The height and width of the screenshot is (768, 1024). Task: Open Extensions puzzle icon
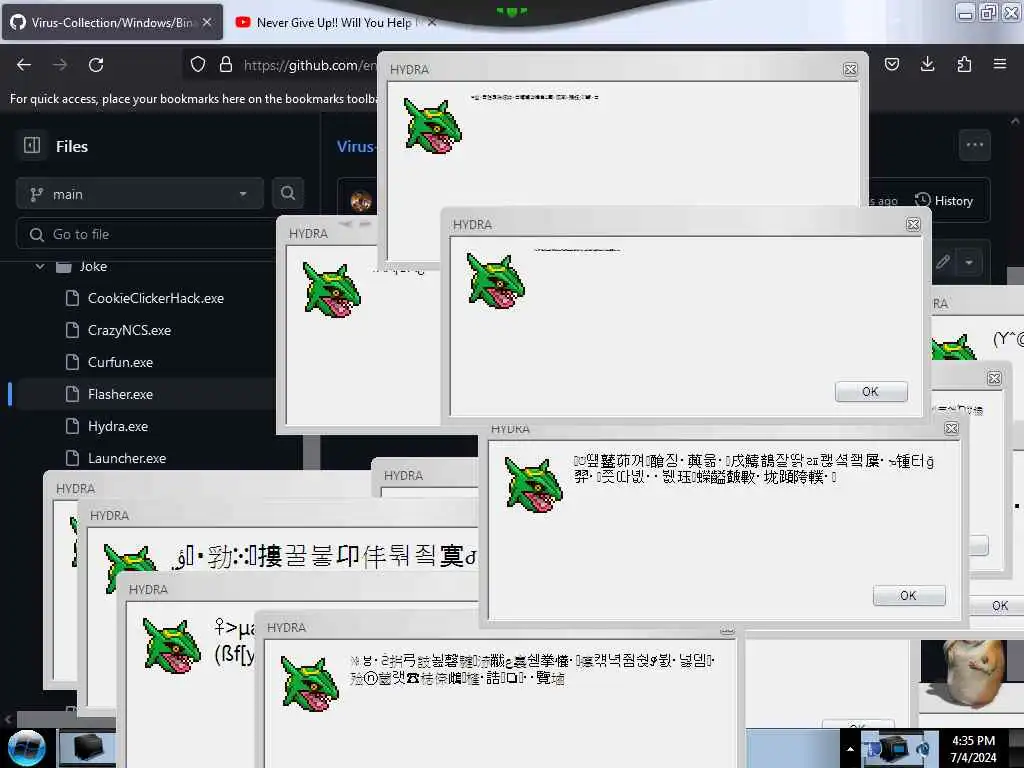tap(964, 64)
